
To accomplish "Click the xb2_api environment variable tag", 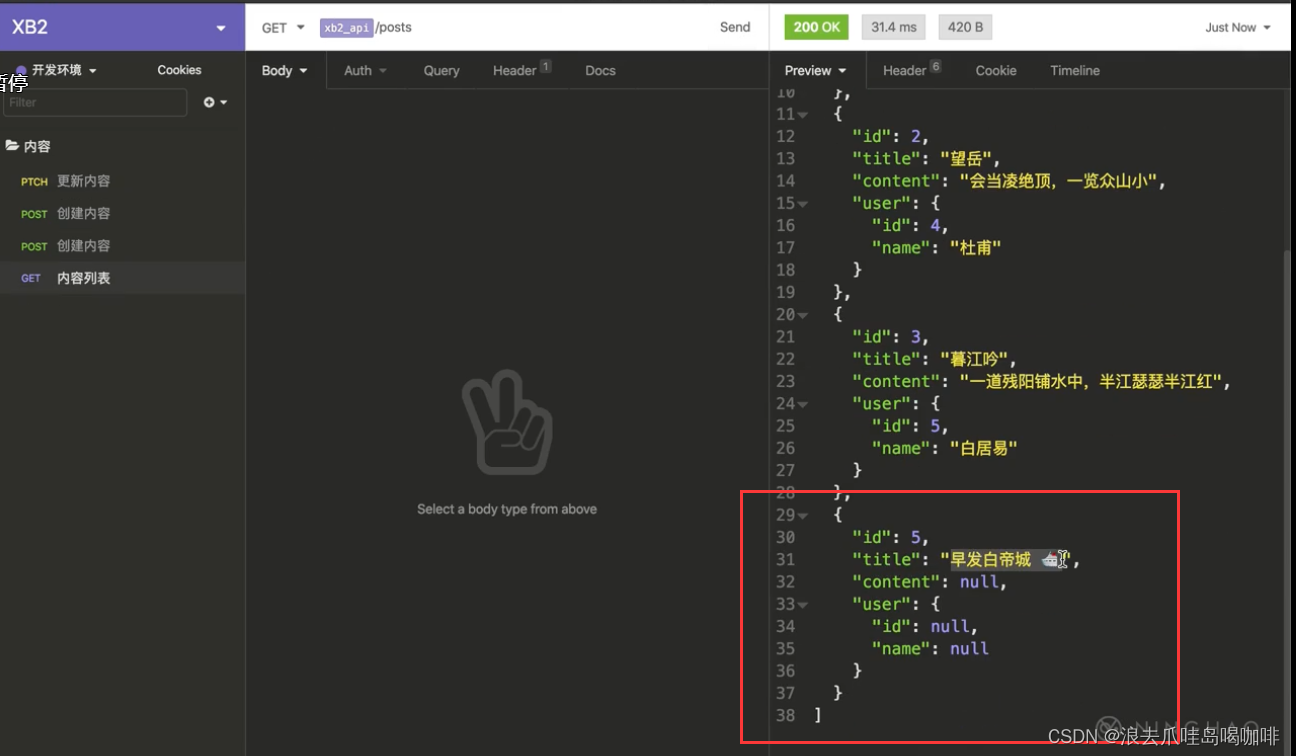I will (x=346, y=28).
